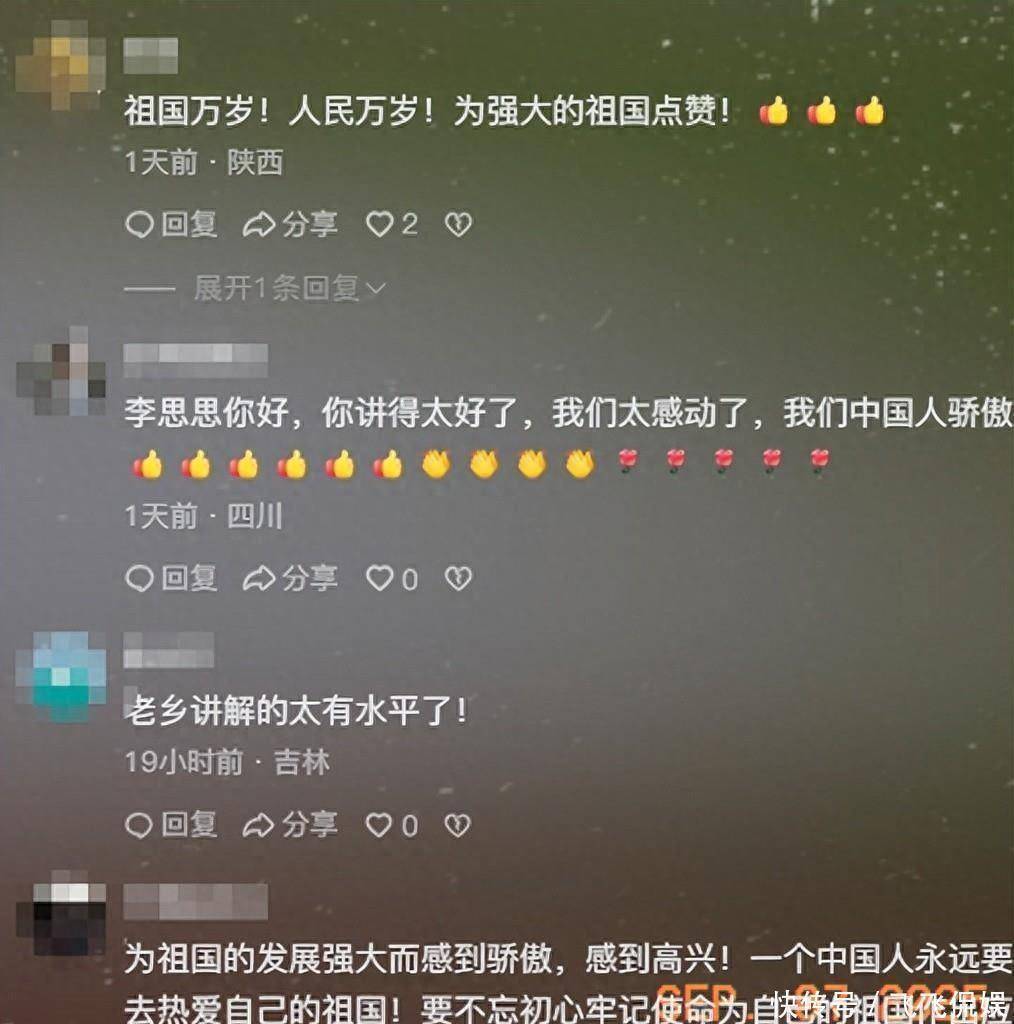Share the Sichuan comment via 分享
Viewport: 1014px width, 1024px height.
coord(290,579)
